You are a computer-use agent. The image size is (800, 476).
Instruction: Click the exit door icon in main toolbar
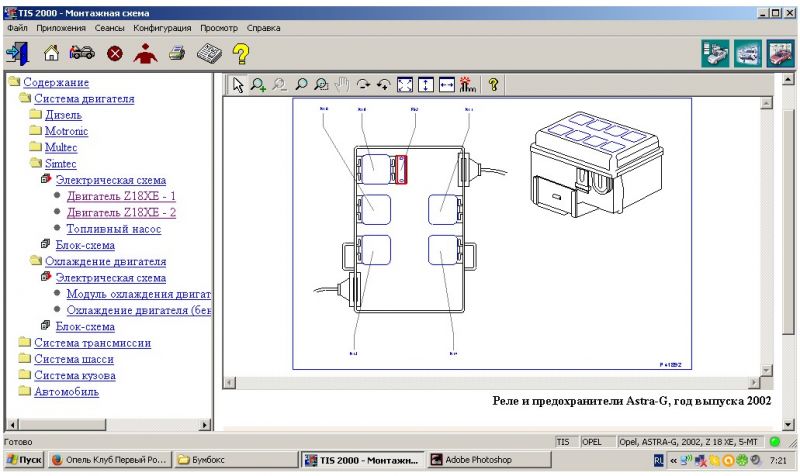pyautogui.click(x=17, y=54)
